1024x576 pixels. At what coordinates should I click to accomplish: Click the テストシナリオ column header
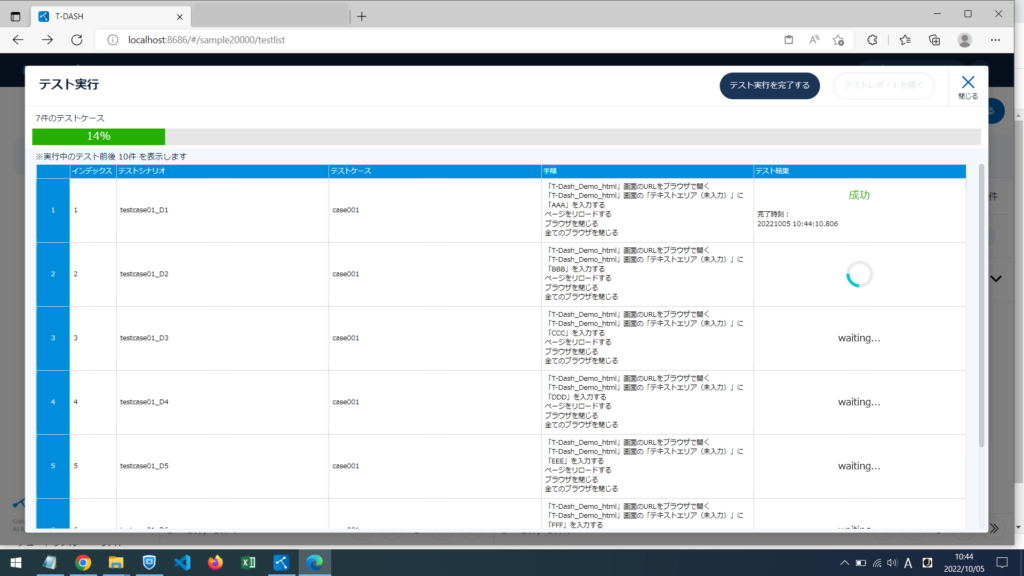click(142, 171)
